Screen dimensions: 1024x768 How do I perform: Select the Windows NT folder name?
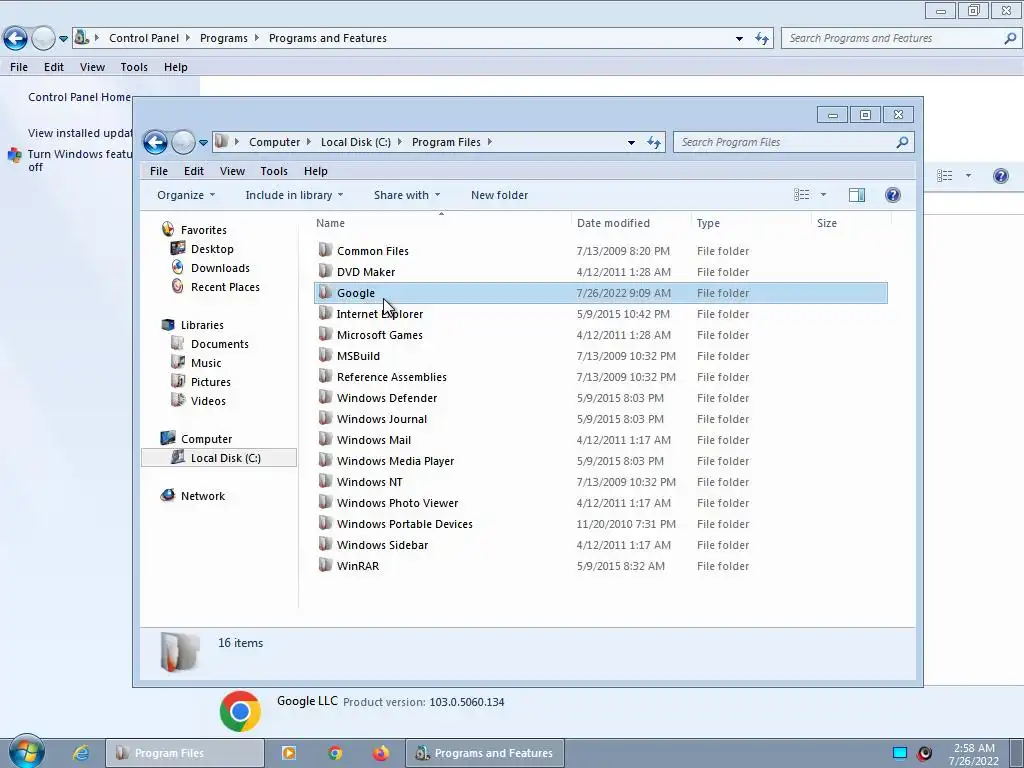370,482
